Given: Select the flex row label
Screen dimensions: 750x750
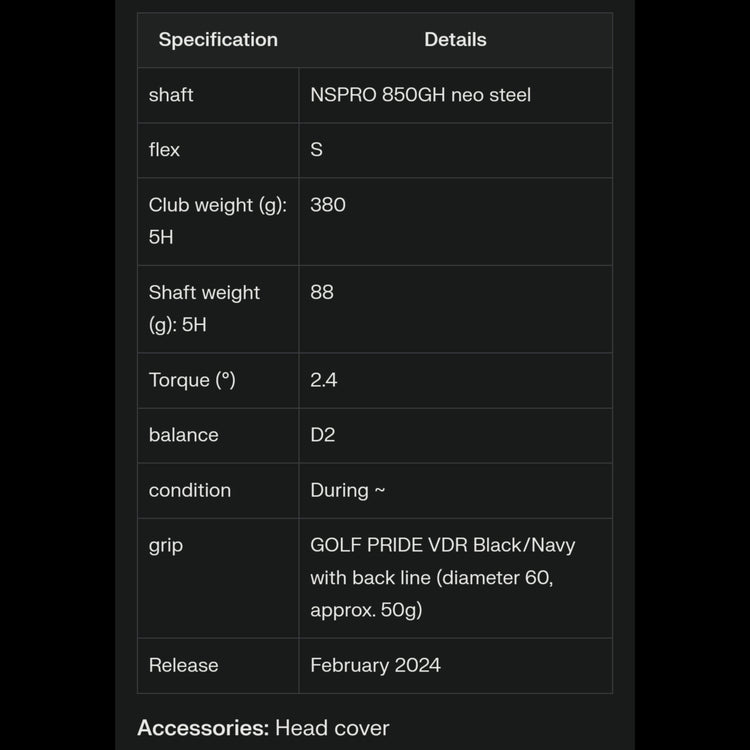Looking at the screenshot, I should pyautogui.click(x=164, y=150).
